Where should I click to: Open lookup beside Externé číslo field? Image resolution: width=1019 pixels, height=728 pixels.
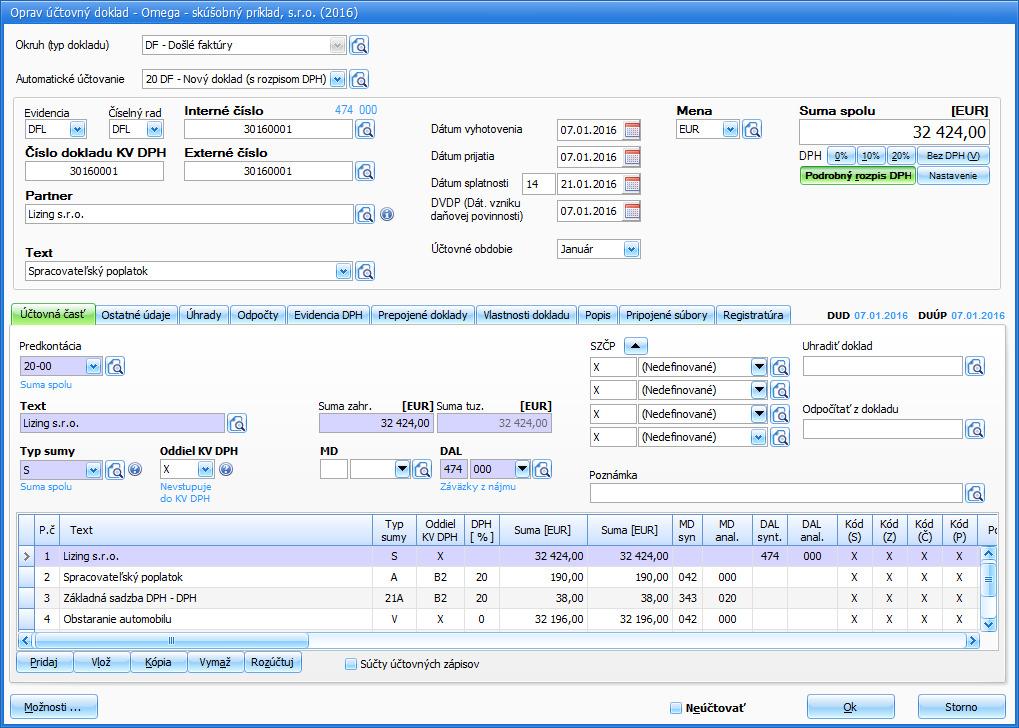pyautogui.click(x=365, y=172)
